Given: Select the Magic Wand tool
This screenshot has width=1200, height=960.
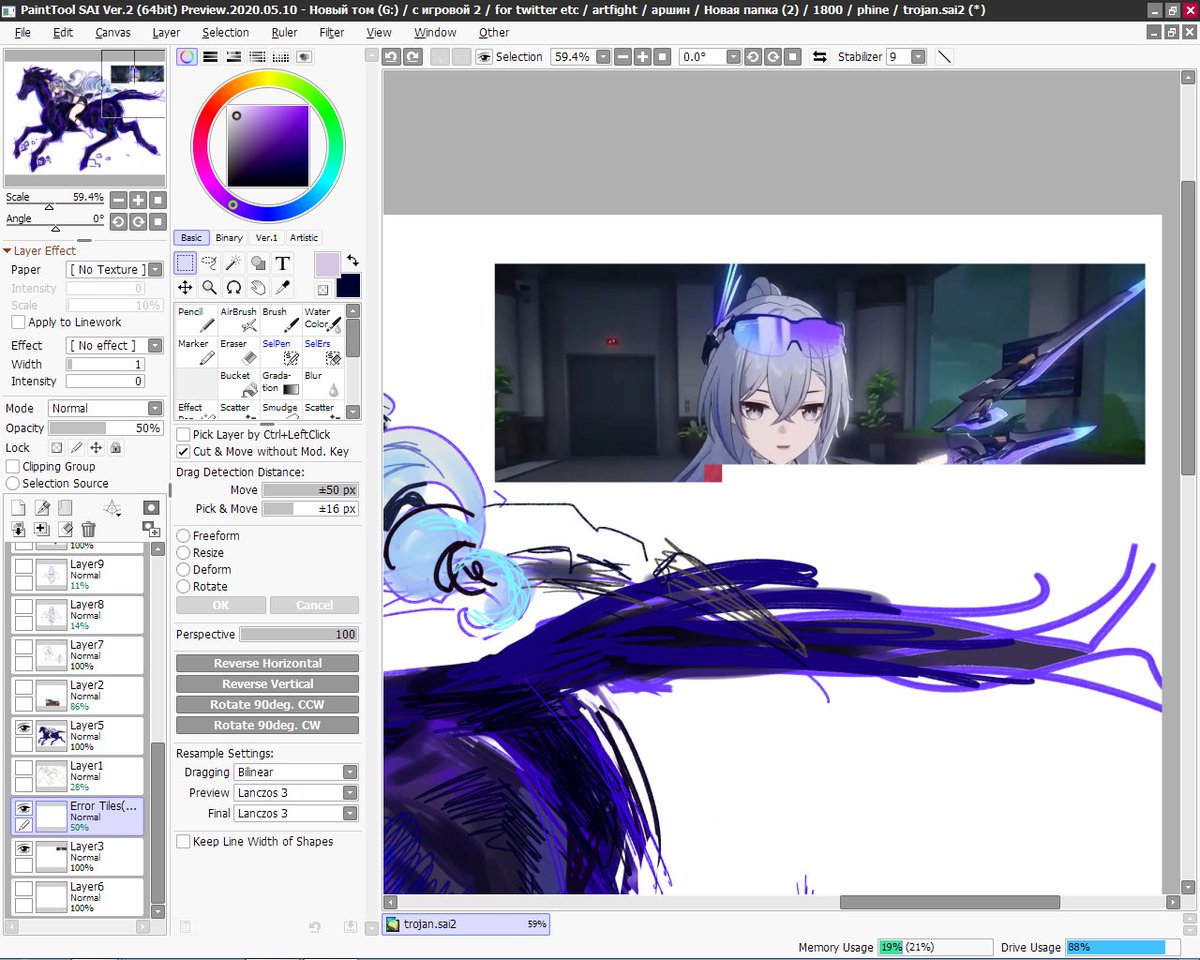Looking at the screenshot, I should (234, 263).
